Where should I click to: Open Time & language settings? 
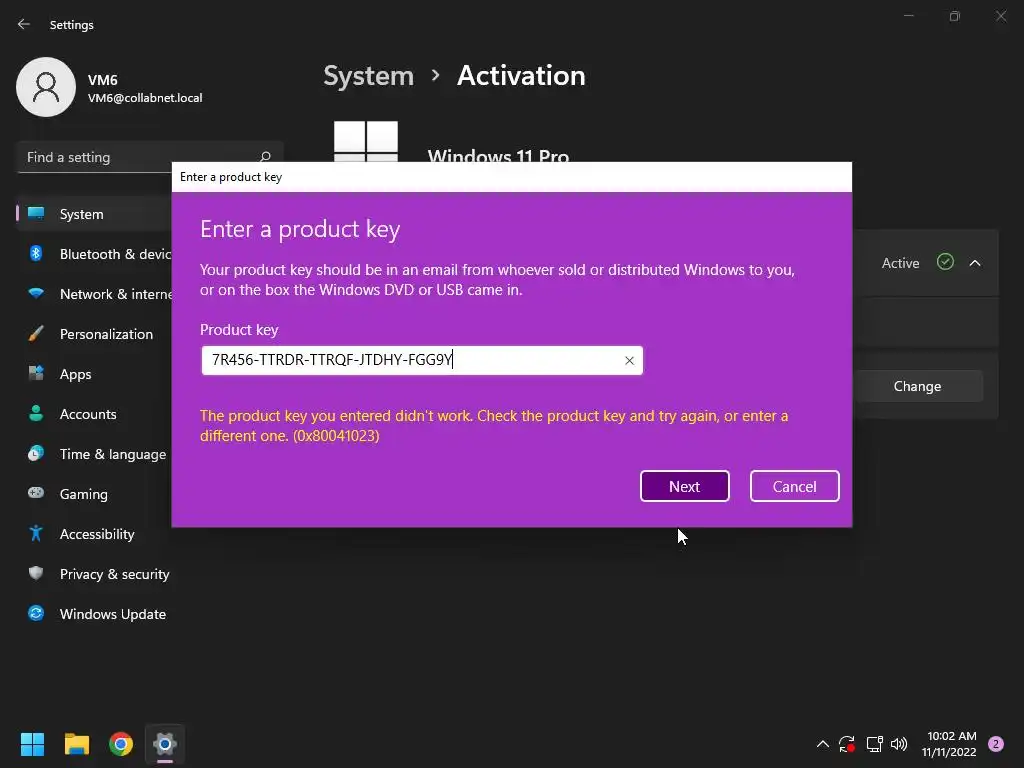click(95, 454)
